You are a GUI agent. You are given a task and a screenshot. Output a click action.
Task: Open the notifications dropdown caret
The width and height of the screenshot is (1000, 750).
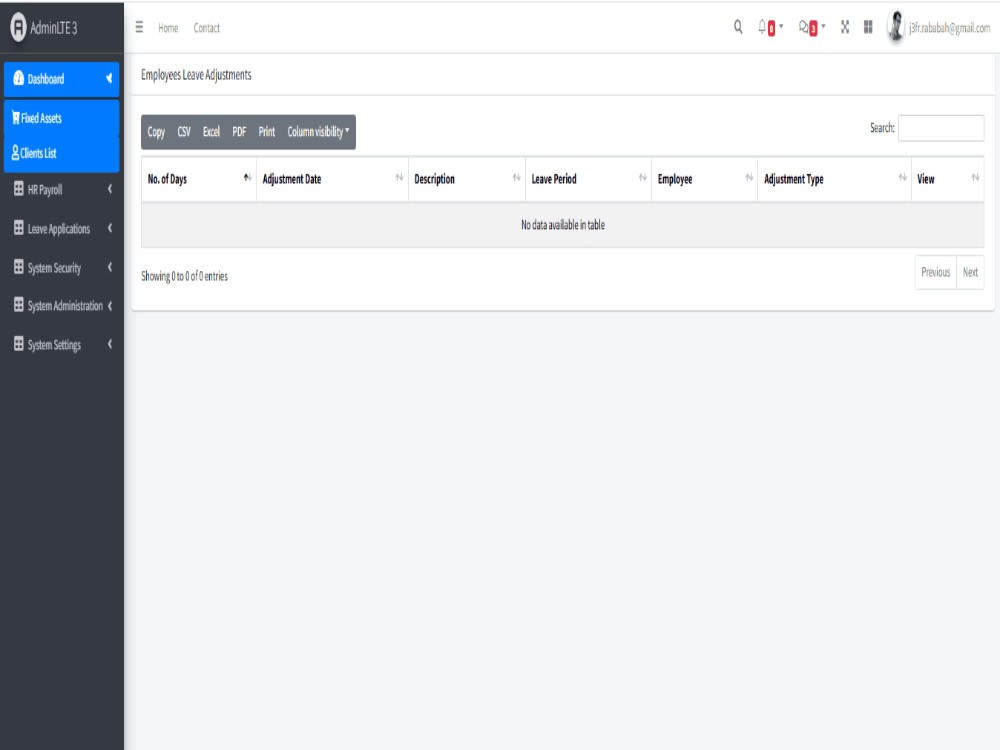click(781, 26)
